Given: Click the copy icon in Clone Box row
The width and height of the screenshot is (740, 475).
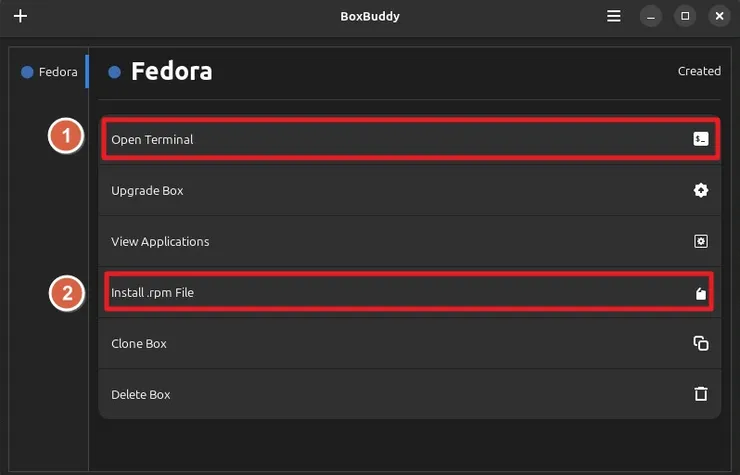Looking at the screenshot, I should [x=701, y=343].
